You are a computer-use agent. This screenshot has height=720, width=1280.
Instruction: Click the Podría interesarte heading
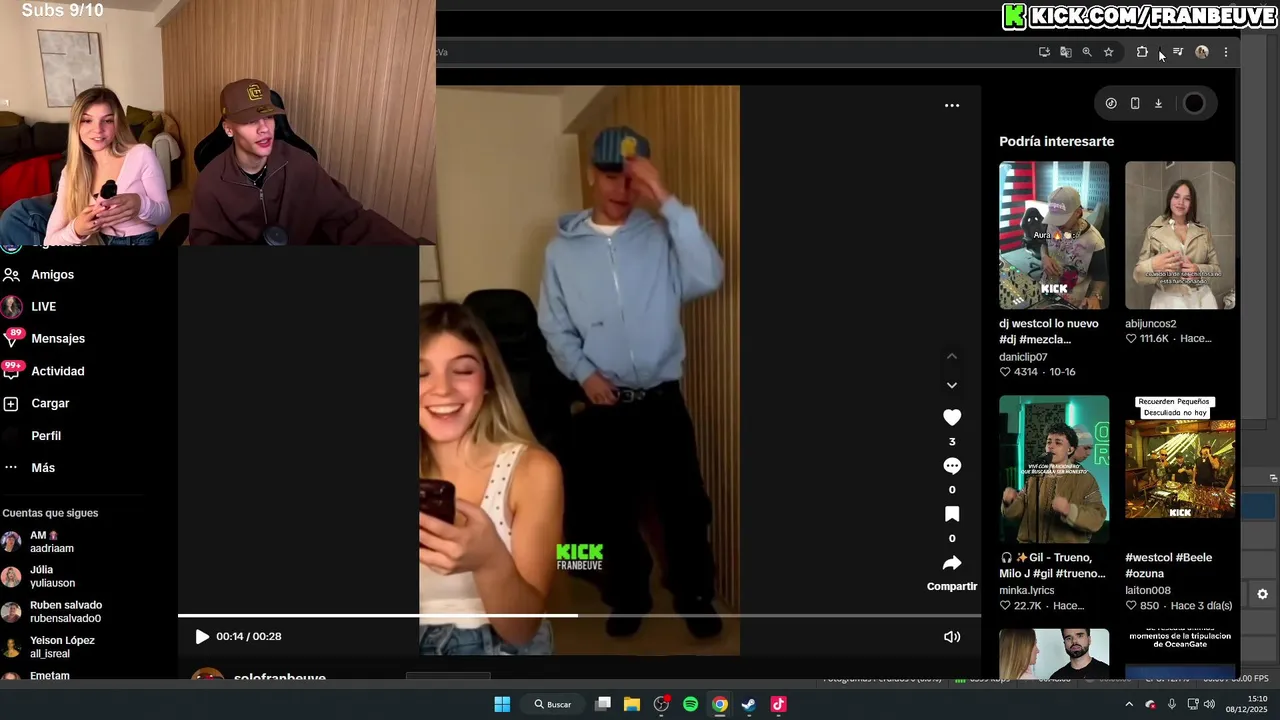click(1056, 141)
